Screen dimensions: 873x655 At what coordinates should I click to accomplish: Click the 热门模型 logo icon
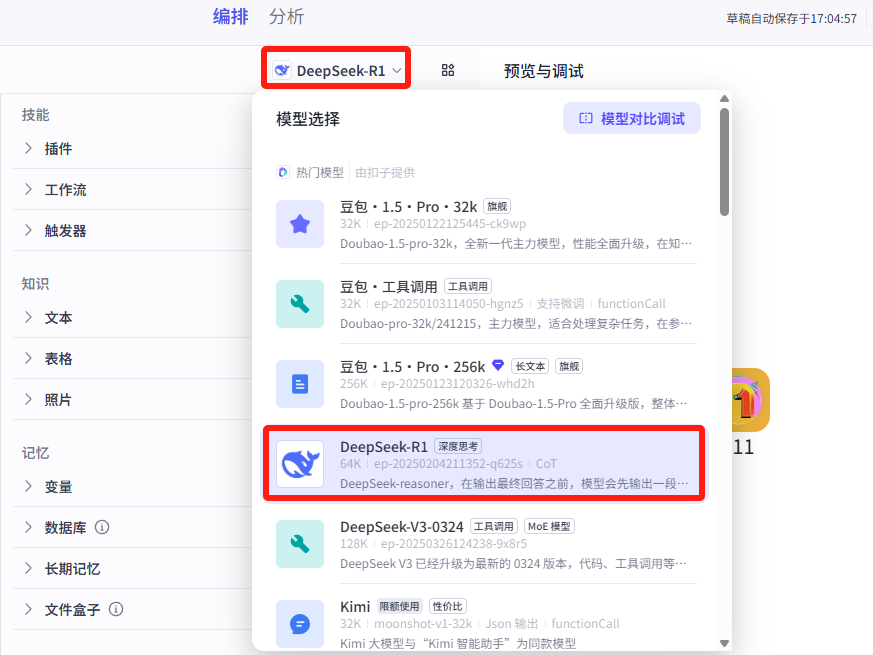click(283, 172)
